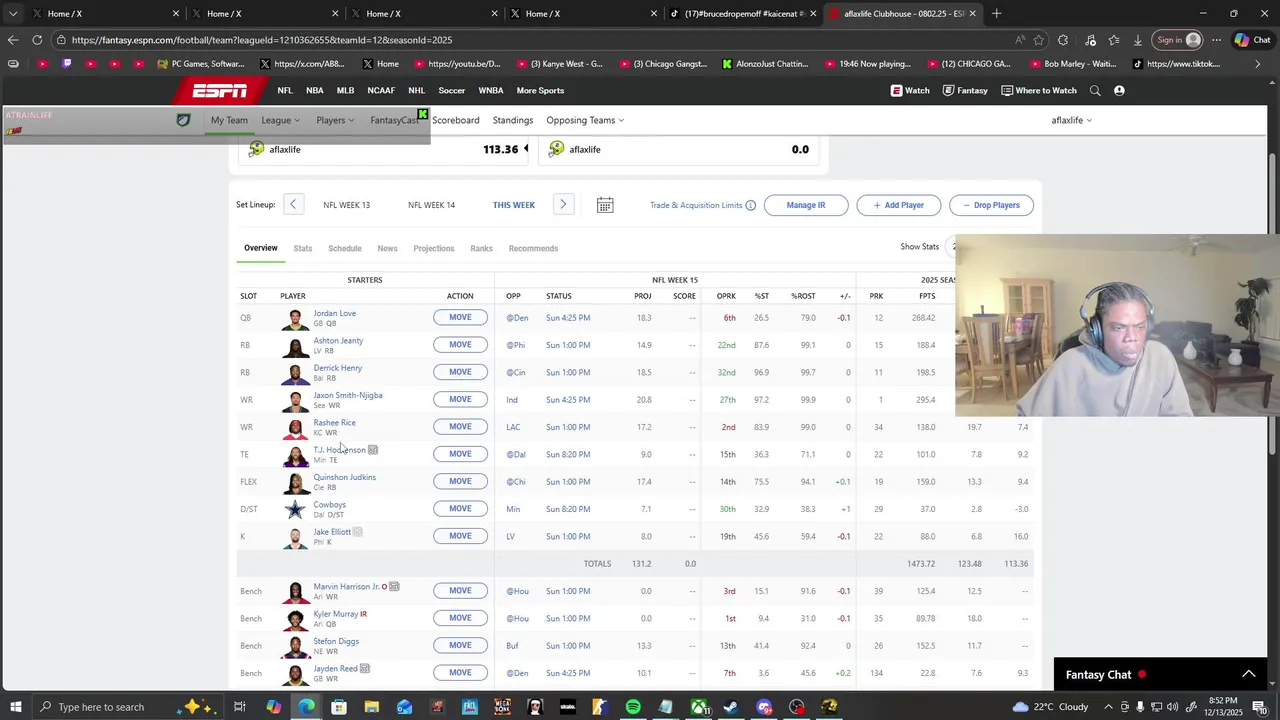
Task: Click the Manage IR button
Action: 806,205
